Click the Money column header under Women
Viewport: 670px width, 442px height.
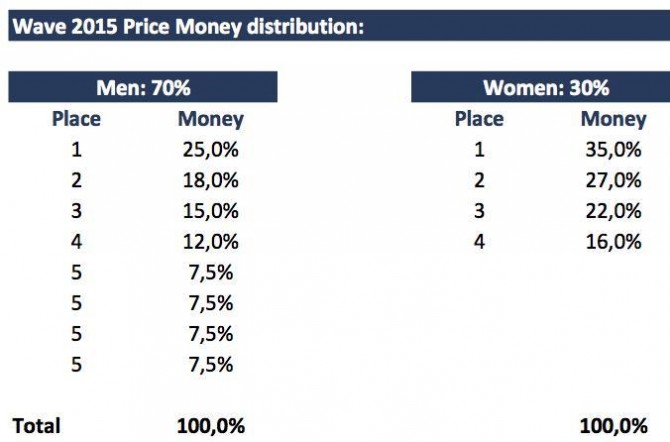click(x=613, y=119)
